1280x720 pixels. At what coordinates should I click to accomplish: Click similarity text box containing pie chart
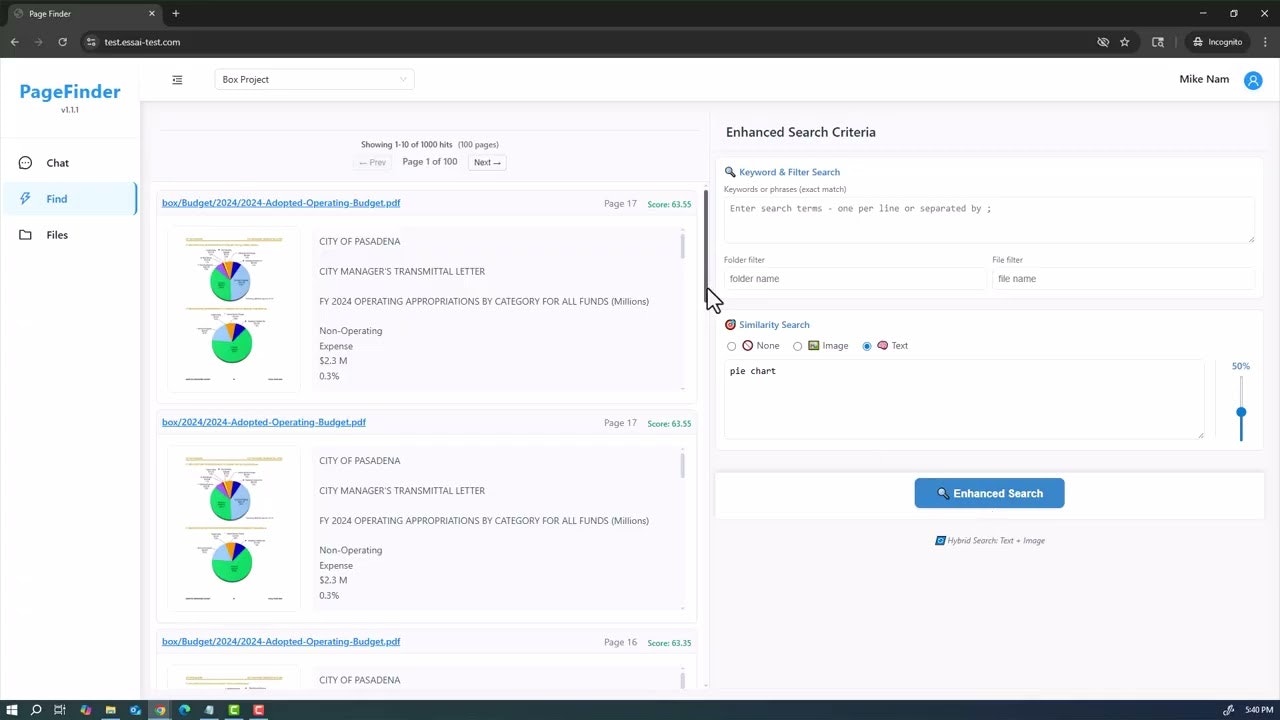[x=964, y=399]
